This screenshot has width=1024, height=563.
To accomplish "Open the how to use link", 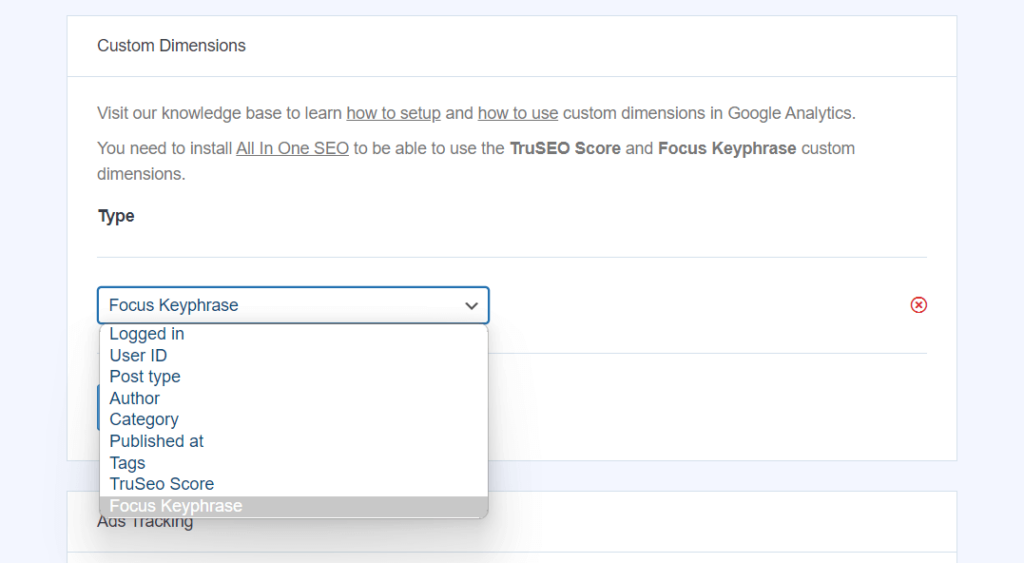I will point(517,113).
